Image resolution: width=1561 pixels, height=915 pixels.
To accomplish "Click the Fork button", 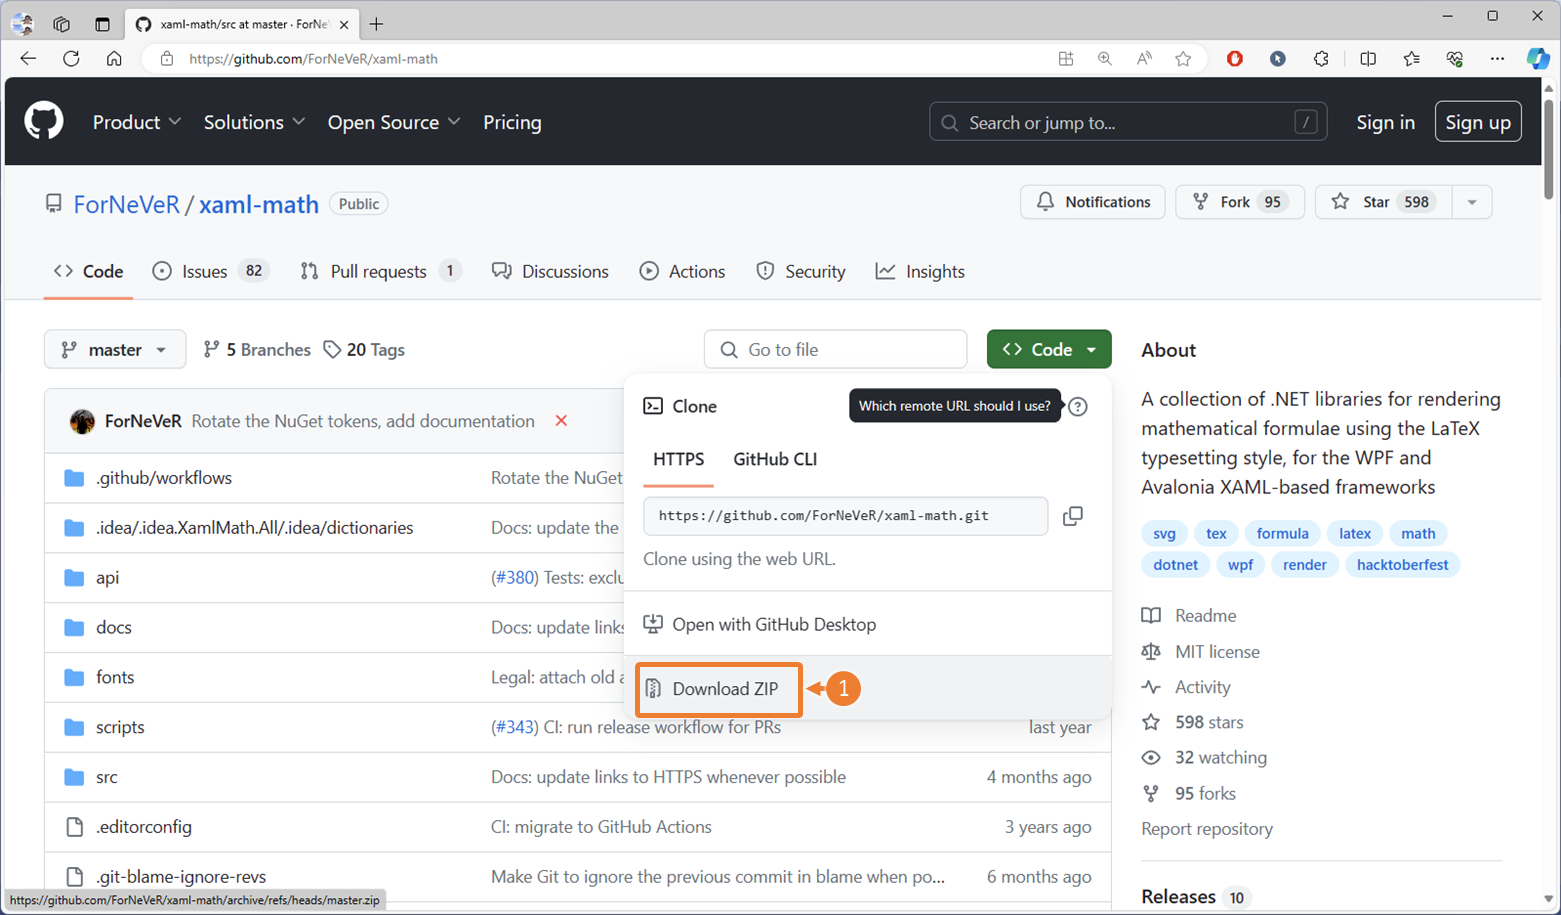I will point(1239,202).
